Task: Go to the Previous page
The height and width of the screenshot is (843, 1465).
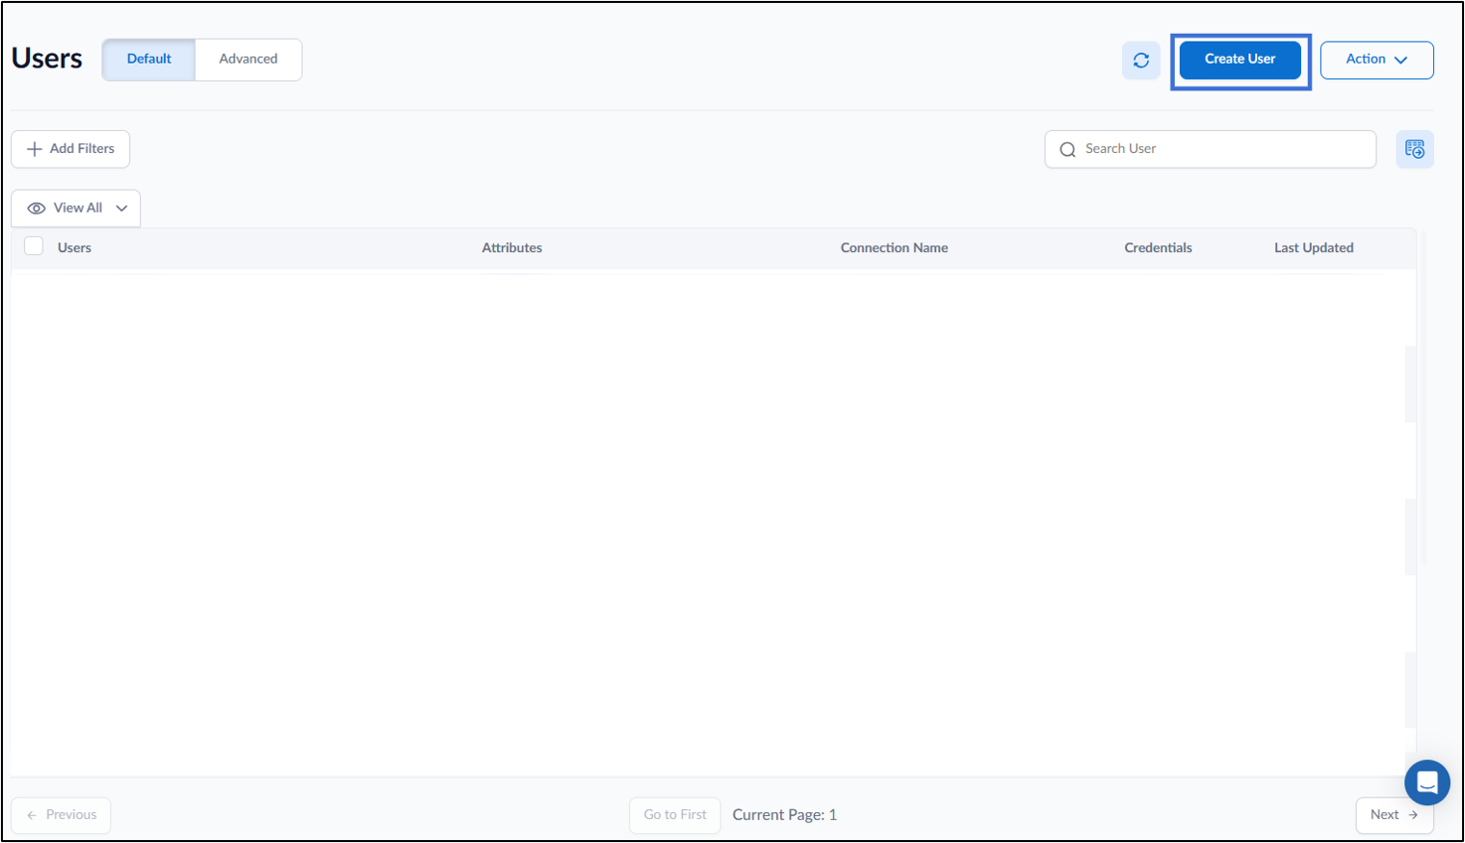Action: click(61, 815)
